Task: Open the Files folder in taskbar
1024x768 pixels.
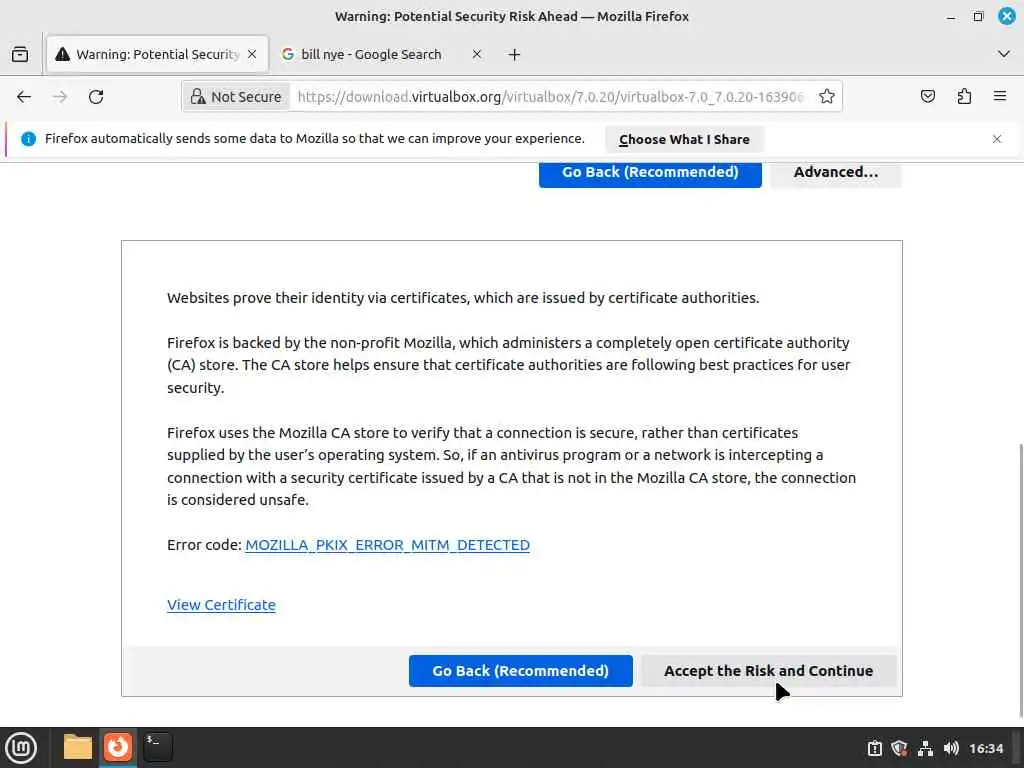Action: 77,747
